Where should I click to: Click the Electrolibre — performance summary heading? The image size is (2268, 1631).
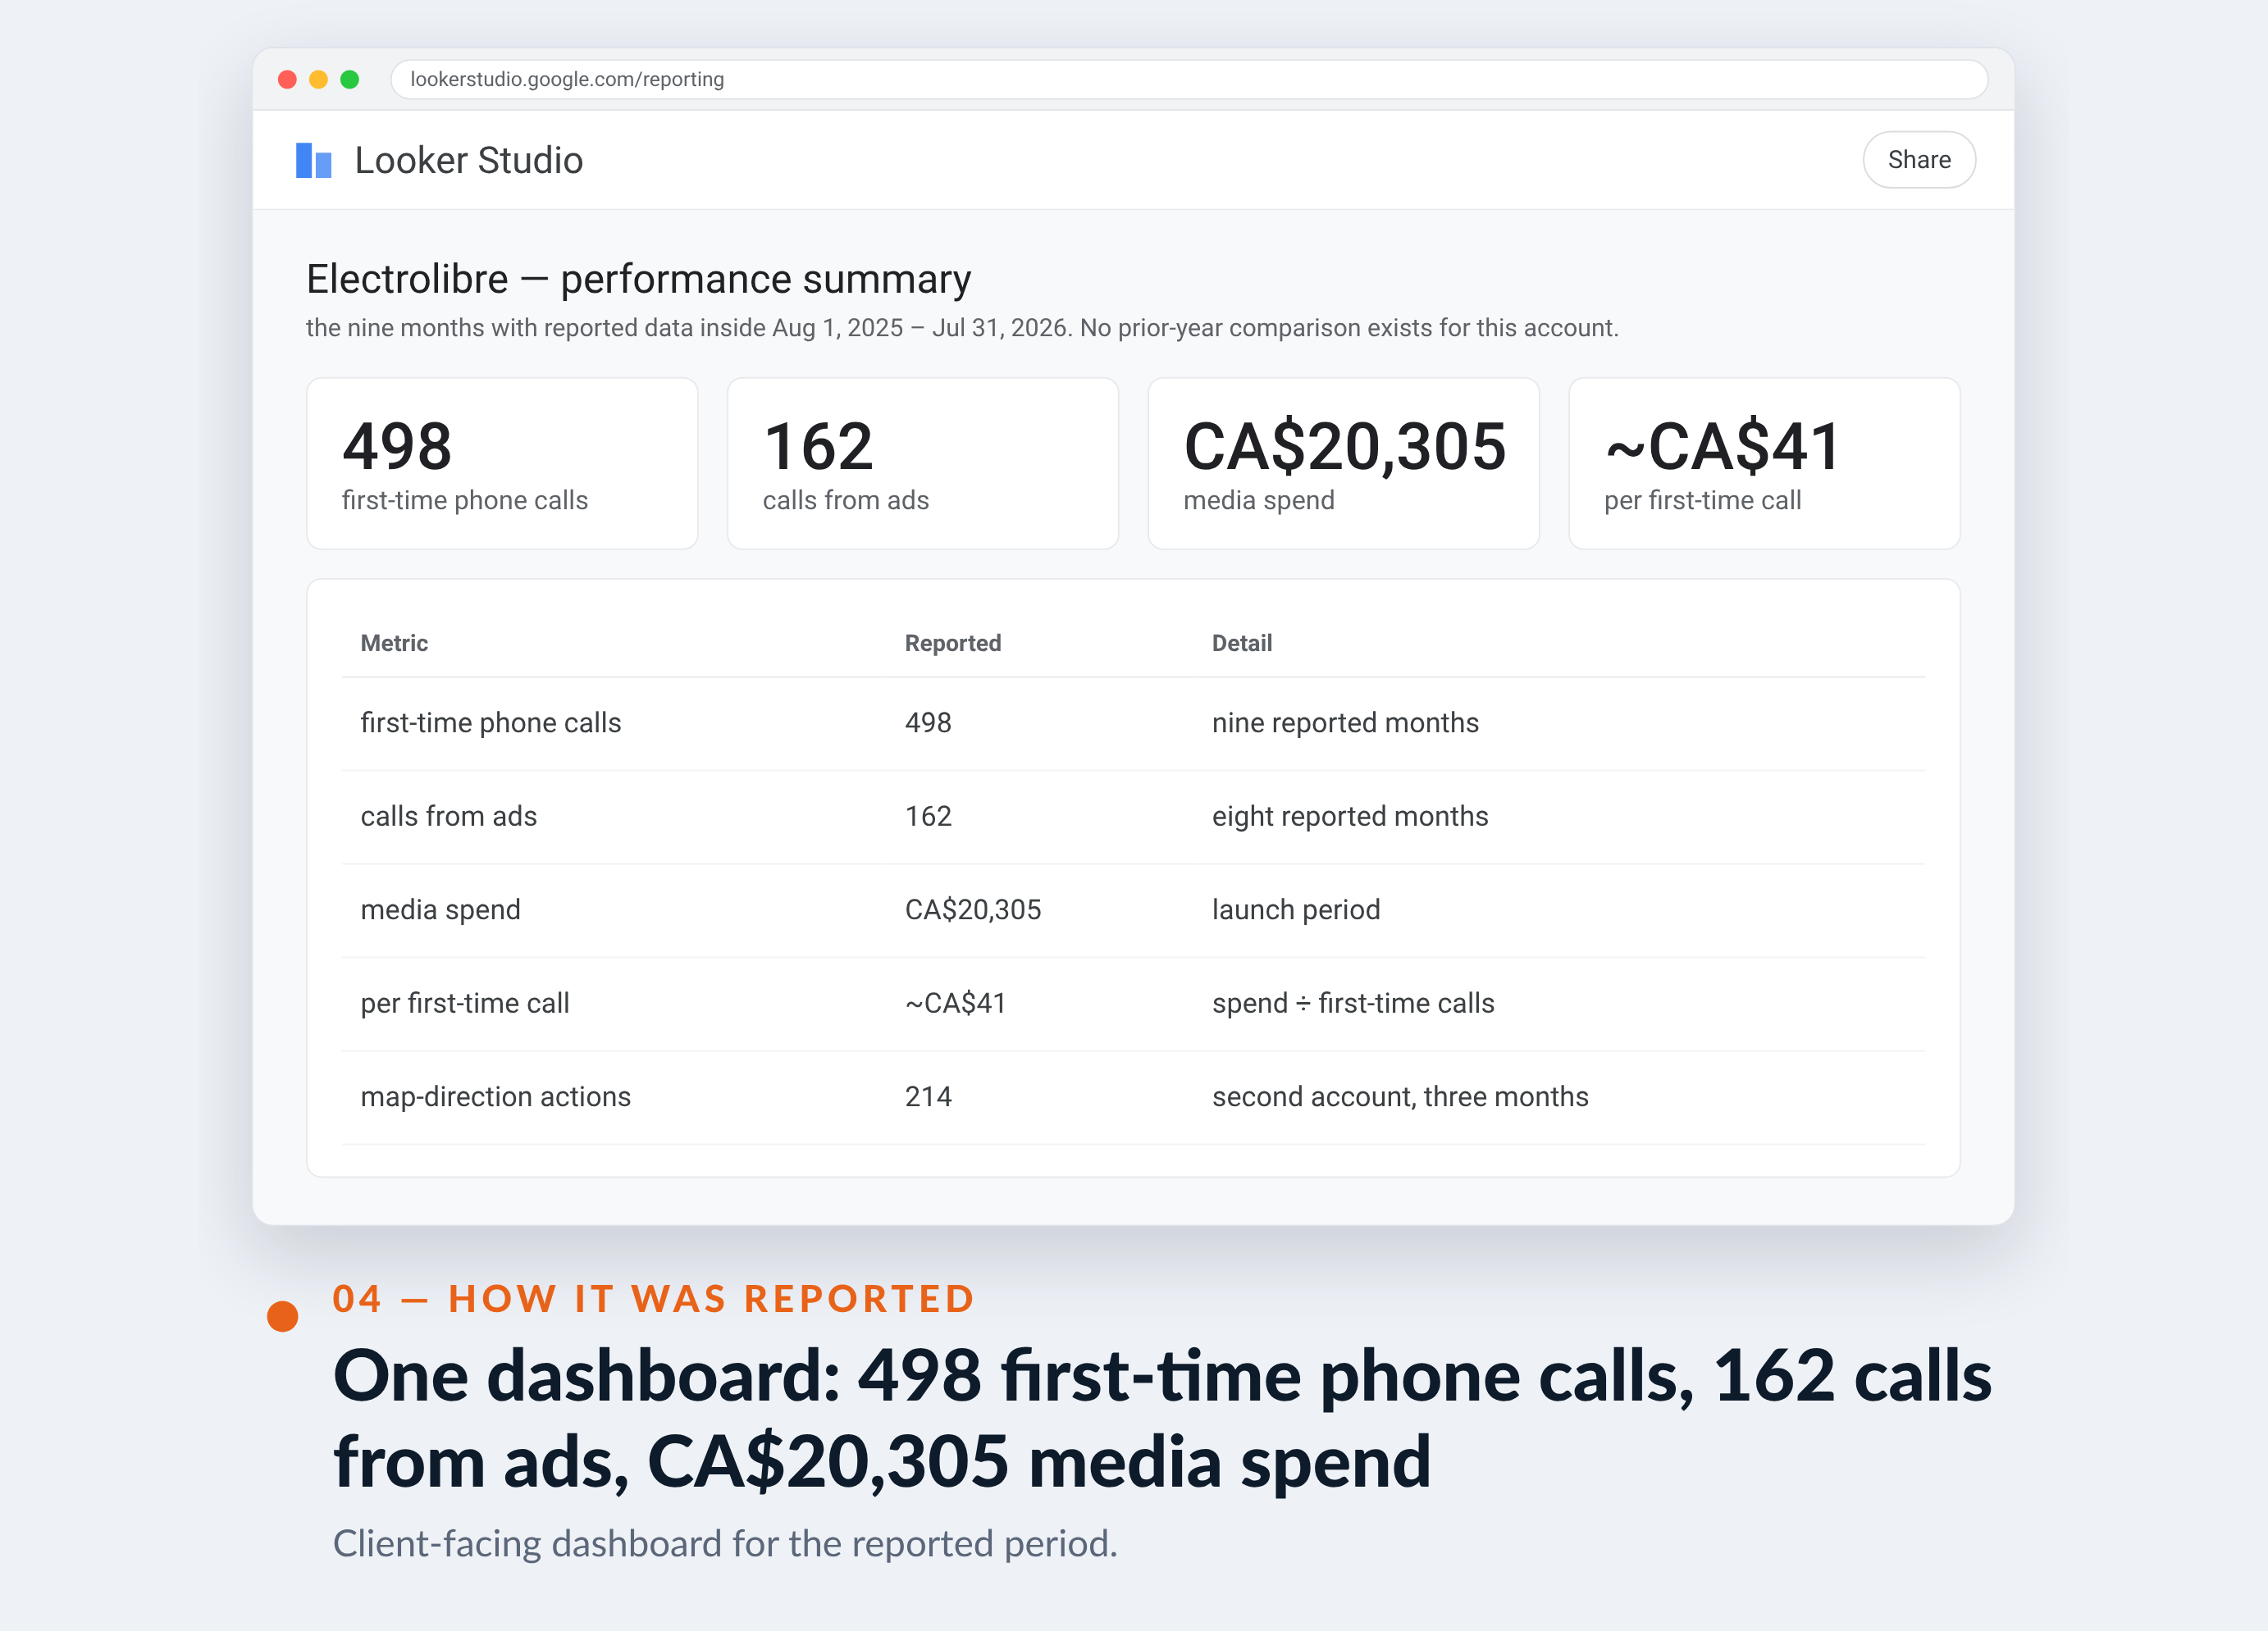pyautogui.click(x=638, y=279)
